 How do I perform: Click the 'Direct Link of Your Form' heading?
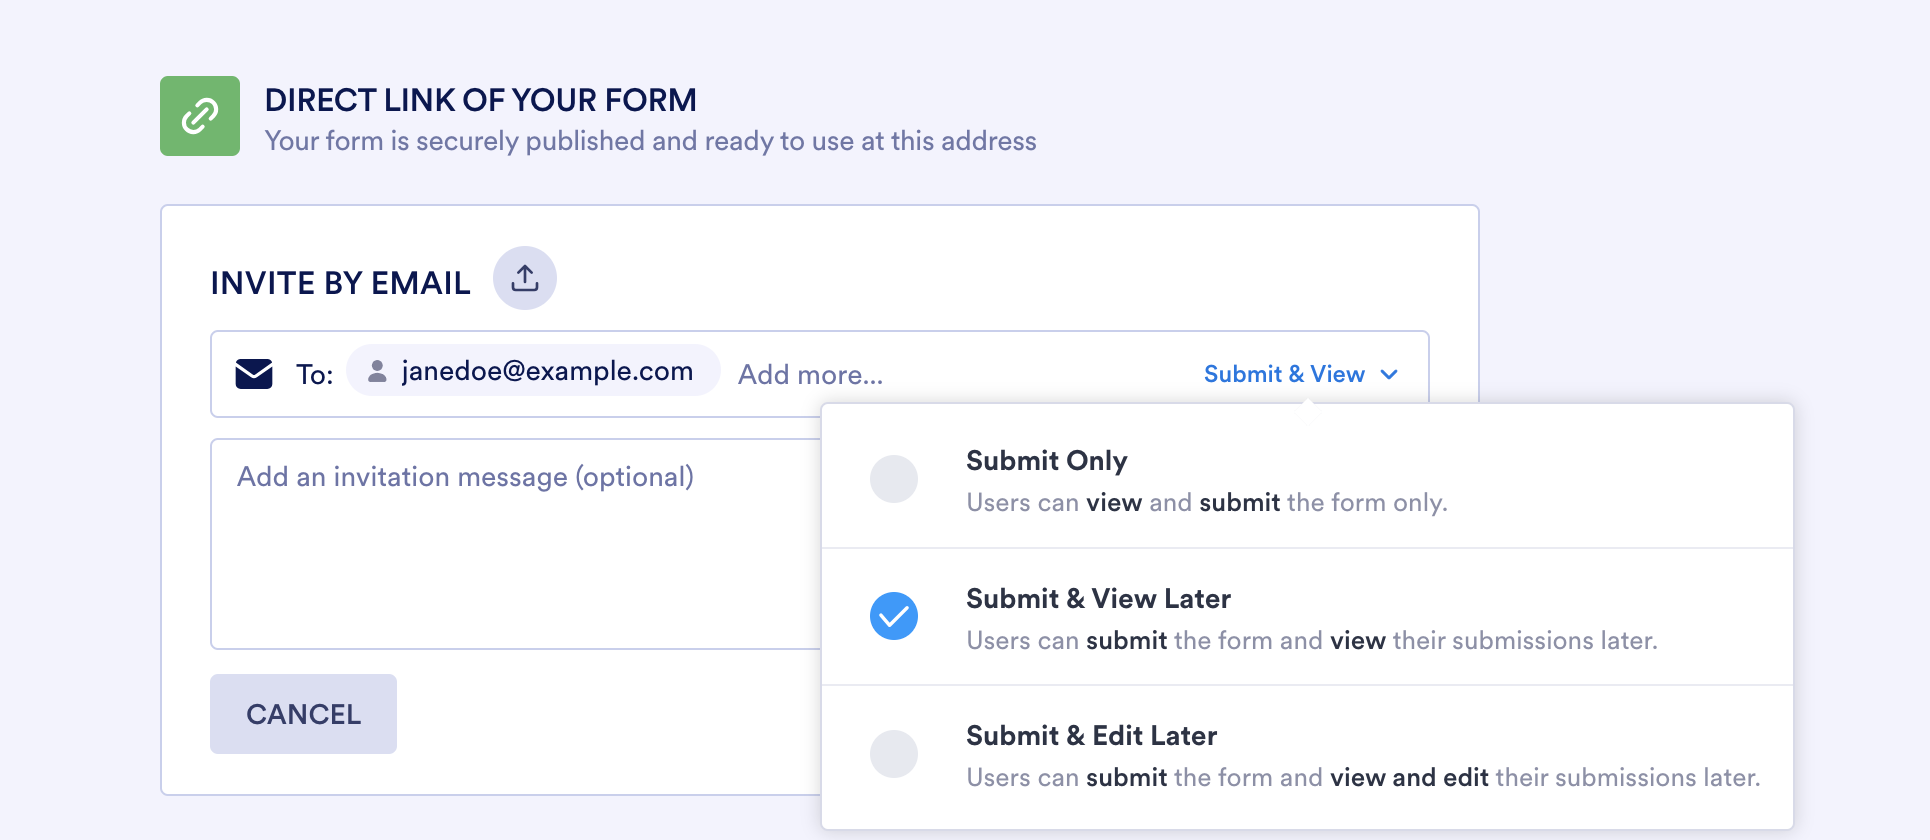pos(480,100)
